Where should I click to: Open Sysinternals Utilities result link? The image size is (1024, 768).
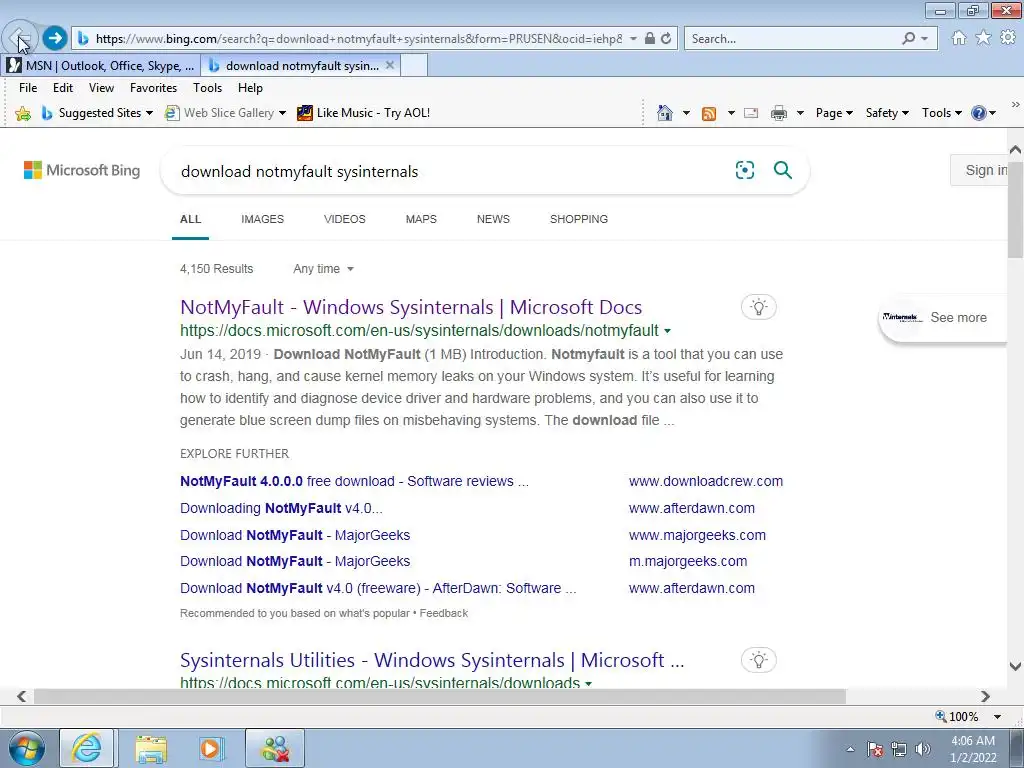click(x=432, y=660)
